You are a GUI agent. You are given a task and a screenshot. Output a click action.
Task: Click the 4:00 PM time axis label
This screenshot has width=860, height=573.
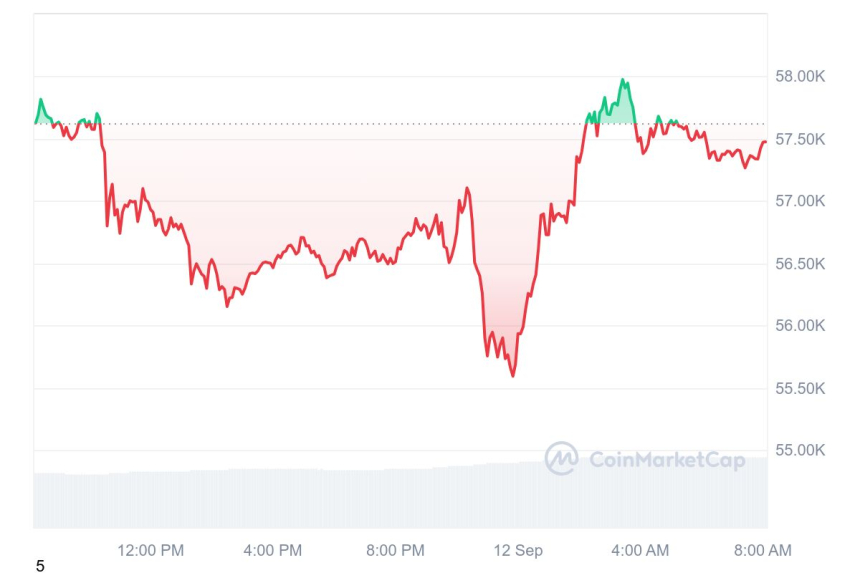pos(273,550)
